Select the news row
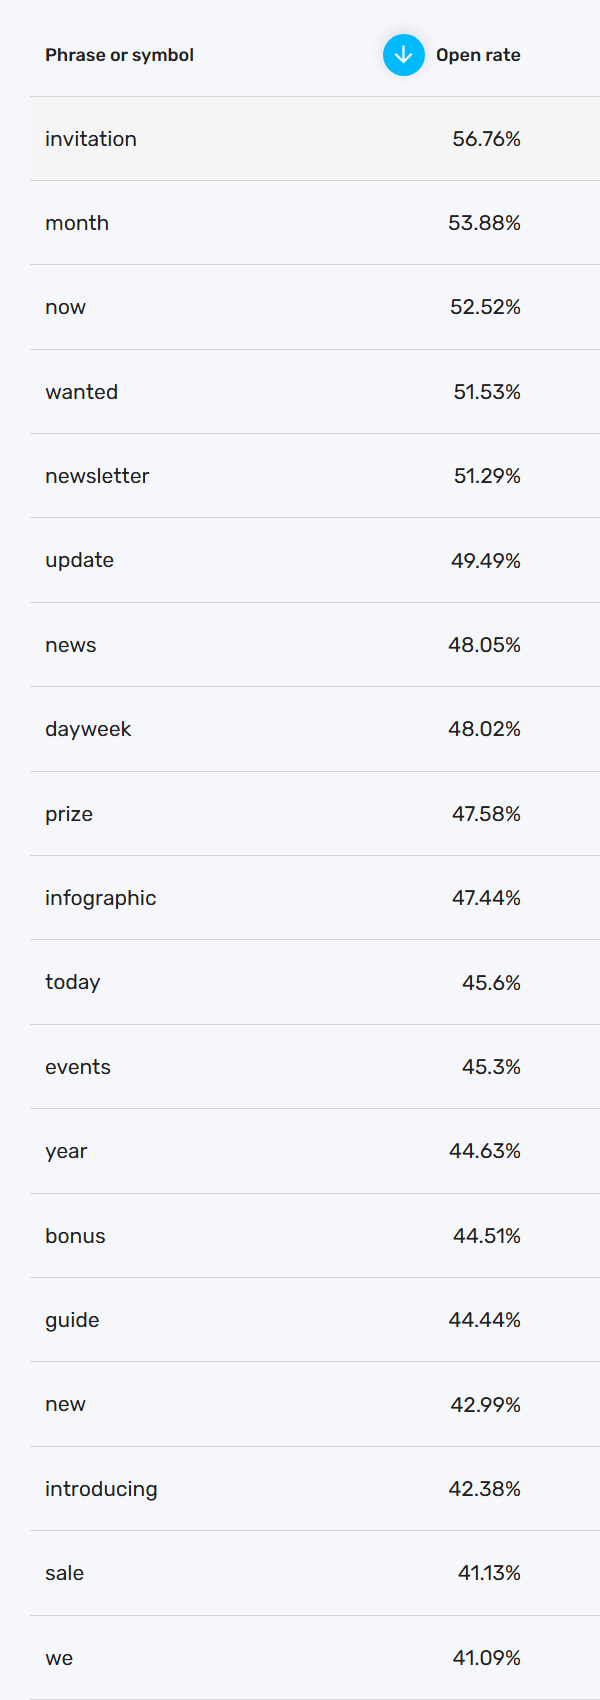The height and width of the screenshot is (1700, 600). coord(315,645)
